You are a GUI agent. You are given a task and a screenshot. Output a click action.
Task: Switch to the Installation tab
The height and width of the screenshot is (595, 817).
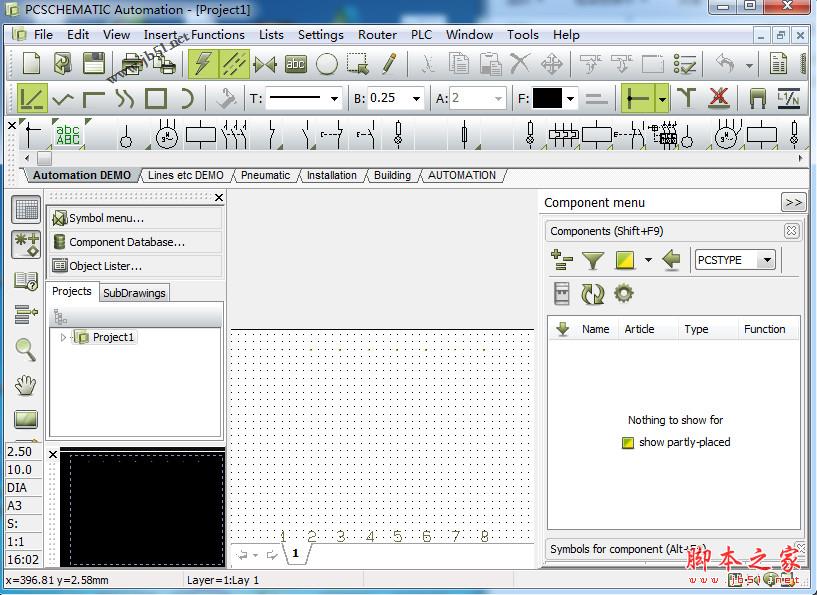(x=331, y=176)
